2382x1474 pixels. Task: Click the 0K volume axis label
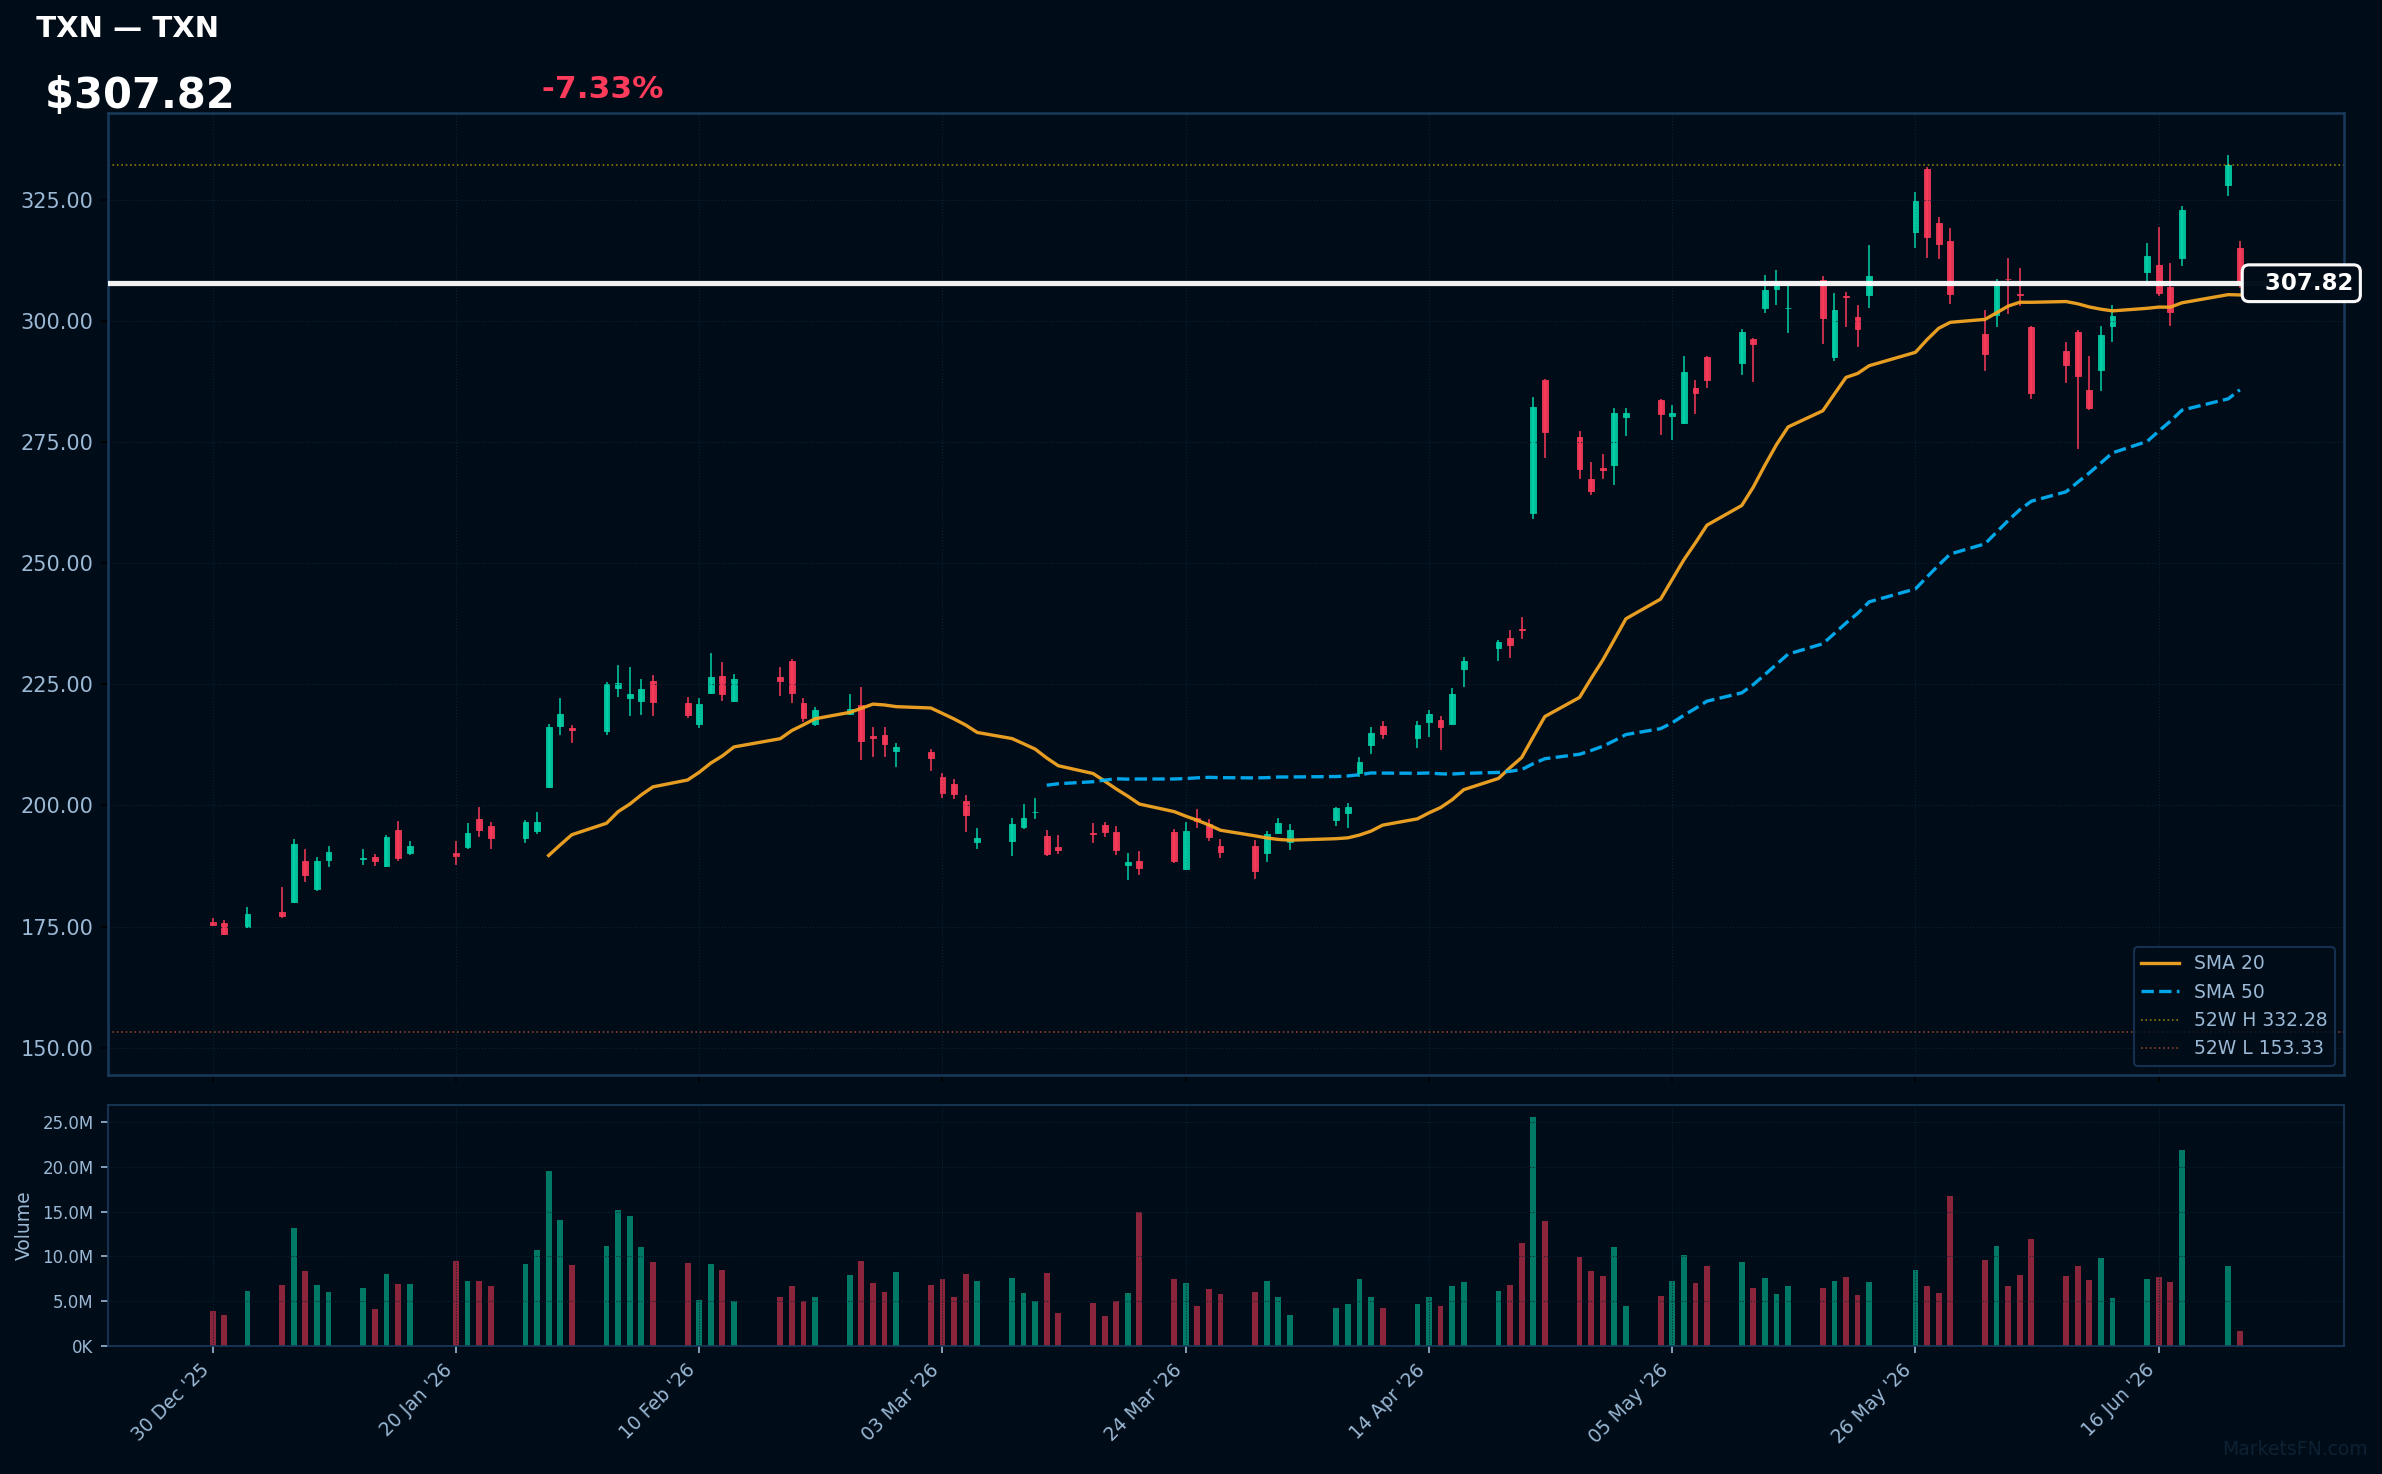click(x=82, y=1347)
